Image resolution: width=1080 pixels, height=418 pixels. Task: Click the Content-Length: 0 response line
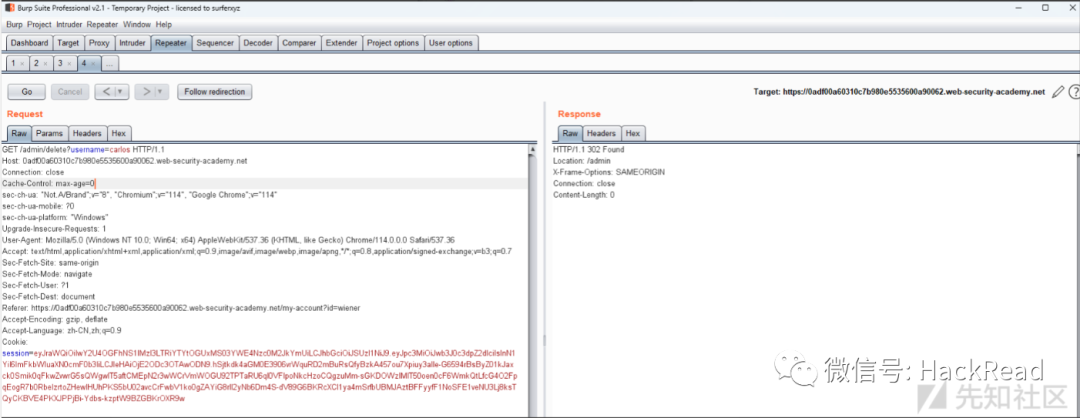[x=583, y=195]
